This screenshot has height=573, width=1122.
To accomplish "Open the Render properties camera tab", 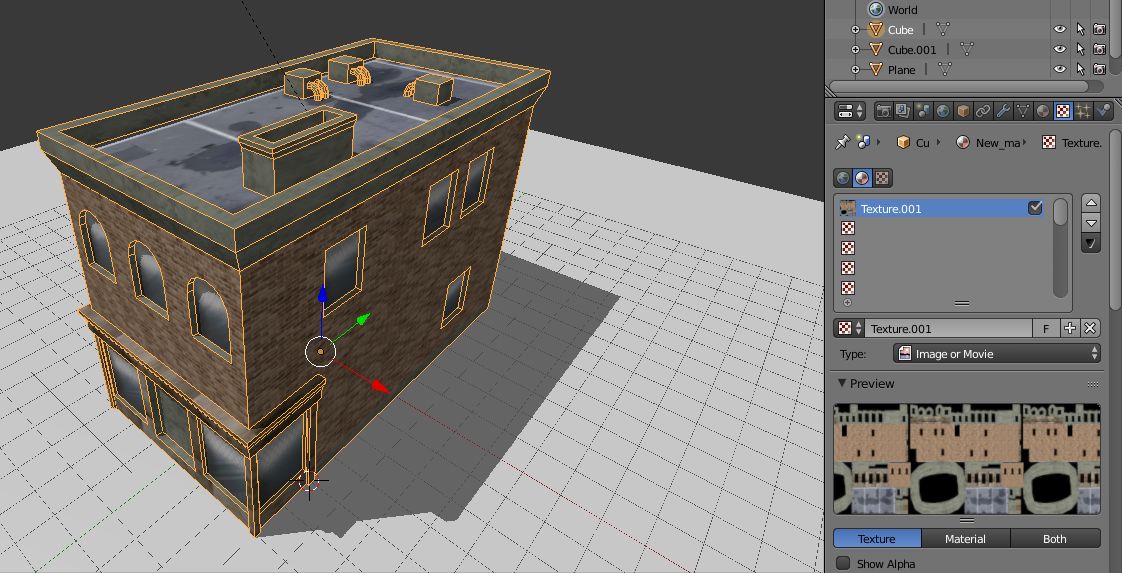I will click(x=884, y=111).
